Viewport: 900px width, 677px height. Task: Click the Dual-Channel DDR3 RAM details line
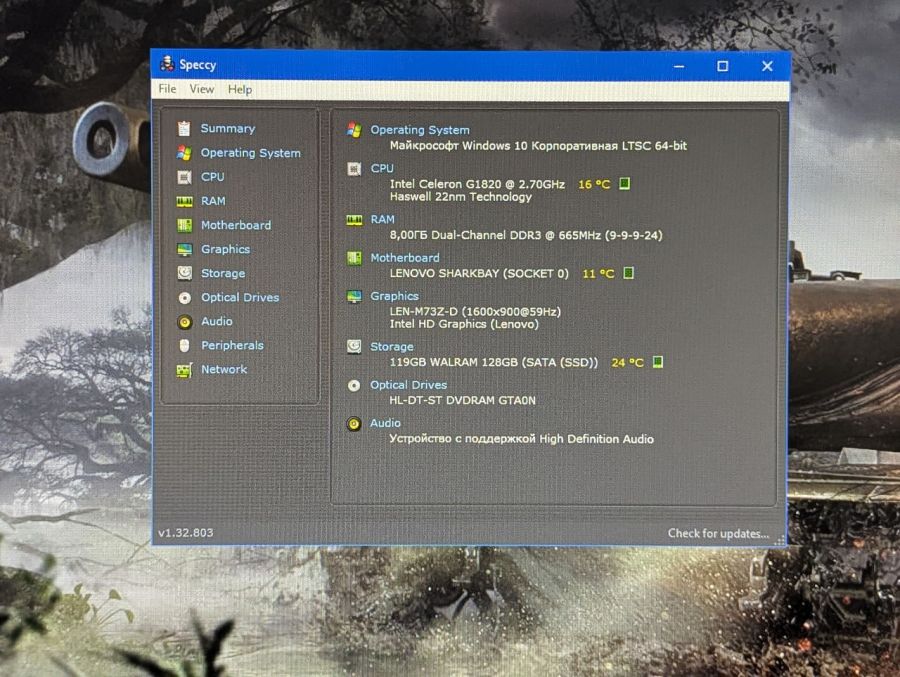(526, 235)
